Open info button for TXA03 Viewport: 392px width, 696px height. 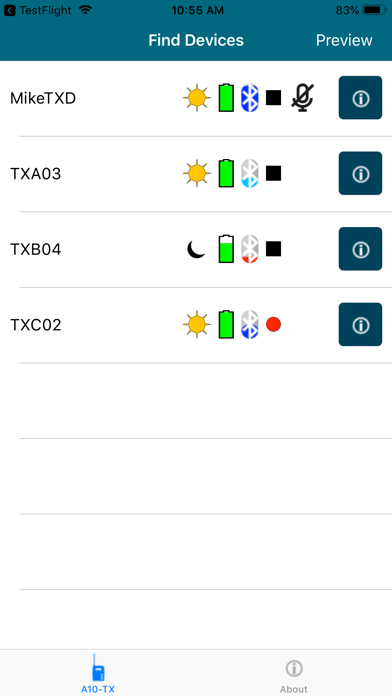[360, 173]
